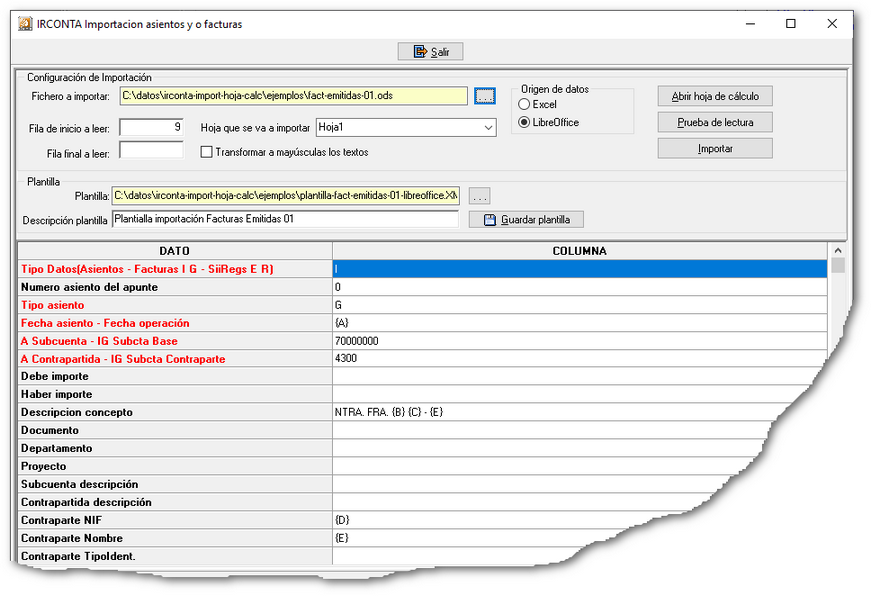The width and height of the screenshot is (871, 596).
Task: Select the Tipo Datos row column cell
Action: point(580,269)
